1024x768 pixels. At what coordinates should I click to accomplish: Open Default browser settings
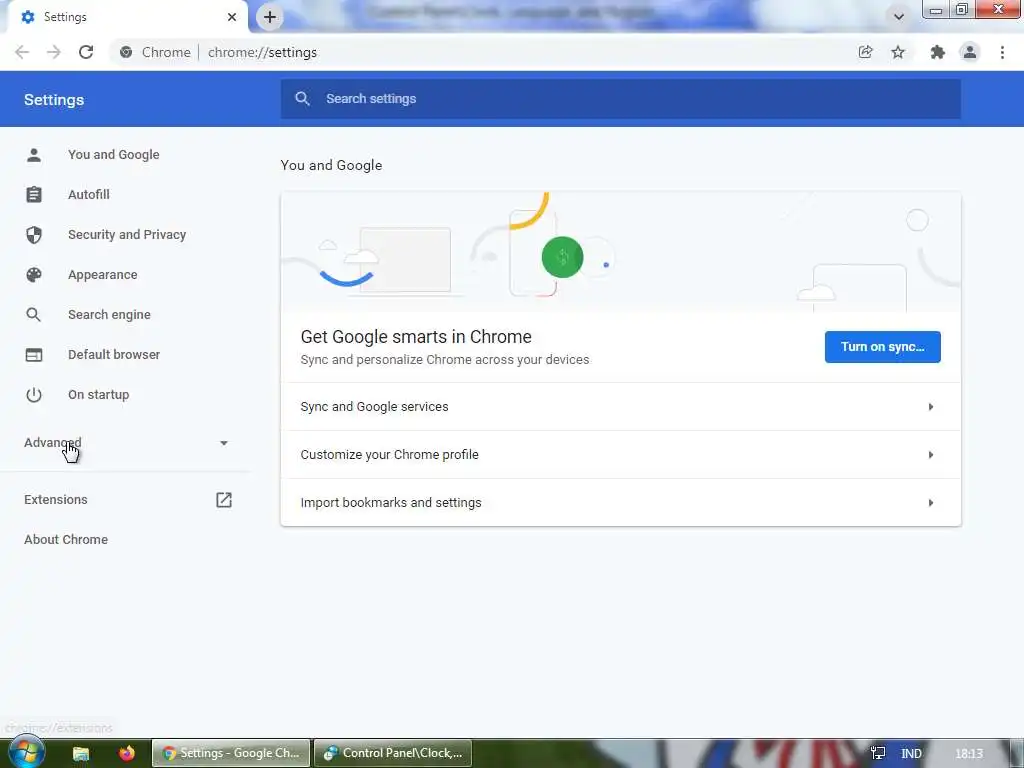pos(114,355)
